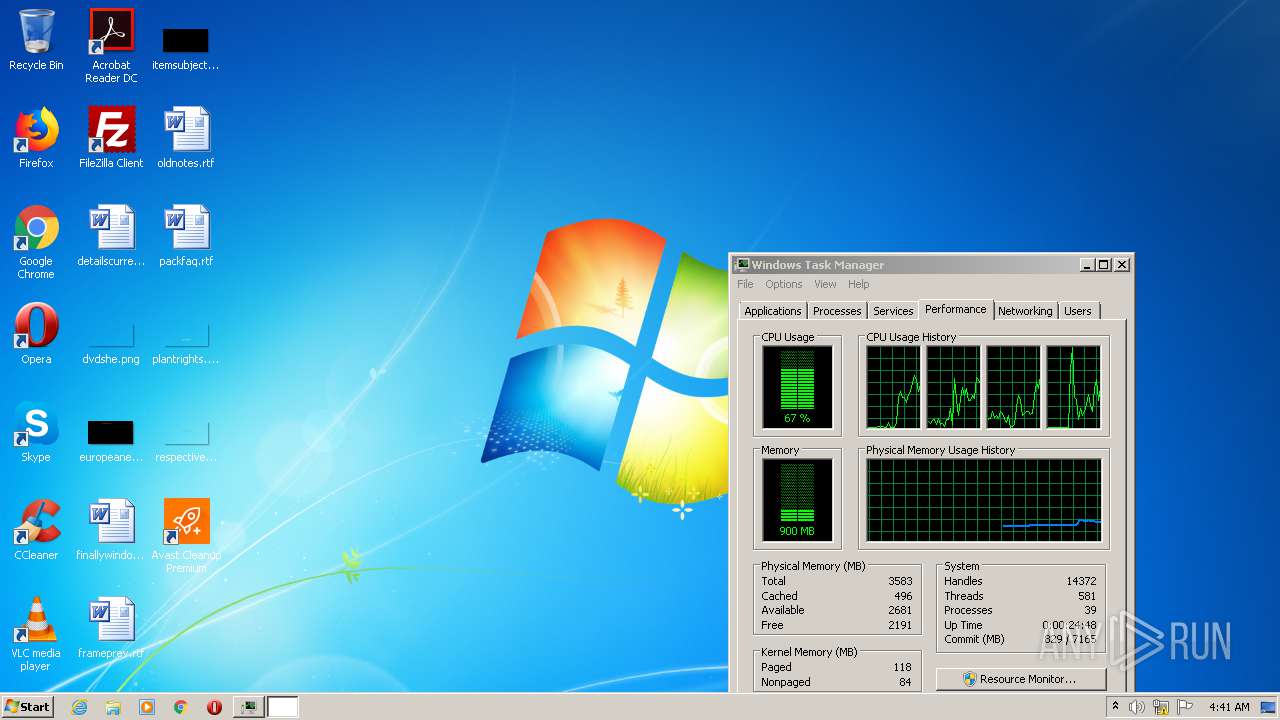Launch the FileZilla Client shortcut
Viewport: 1280px width, 720px height.
pyautogui.click(x=111, y=138)
